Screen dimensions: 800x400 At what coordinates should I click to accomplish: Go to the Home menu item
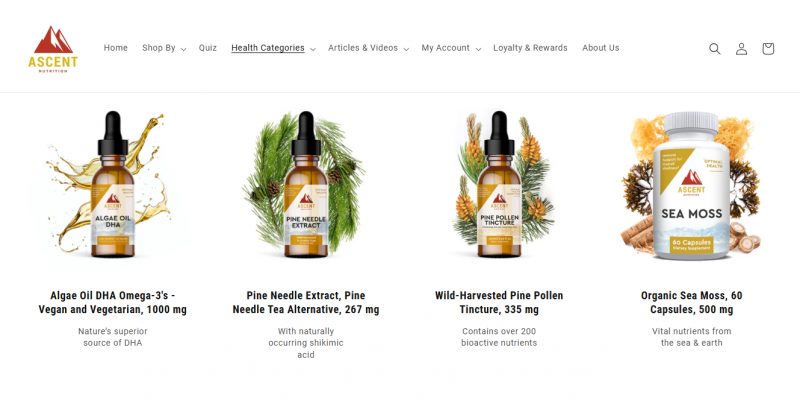pos(116,48)
